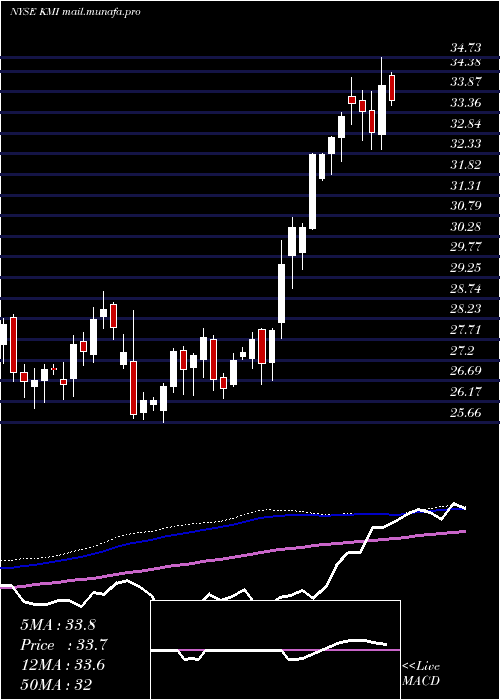
Task: Click the tall white candle spanning 30.28 to 32.33
Action: point(312,191)
